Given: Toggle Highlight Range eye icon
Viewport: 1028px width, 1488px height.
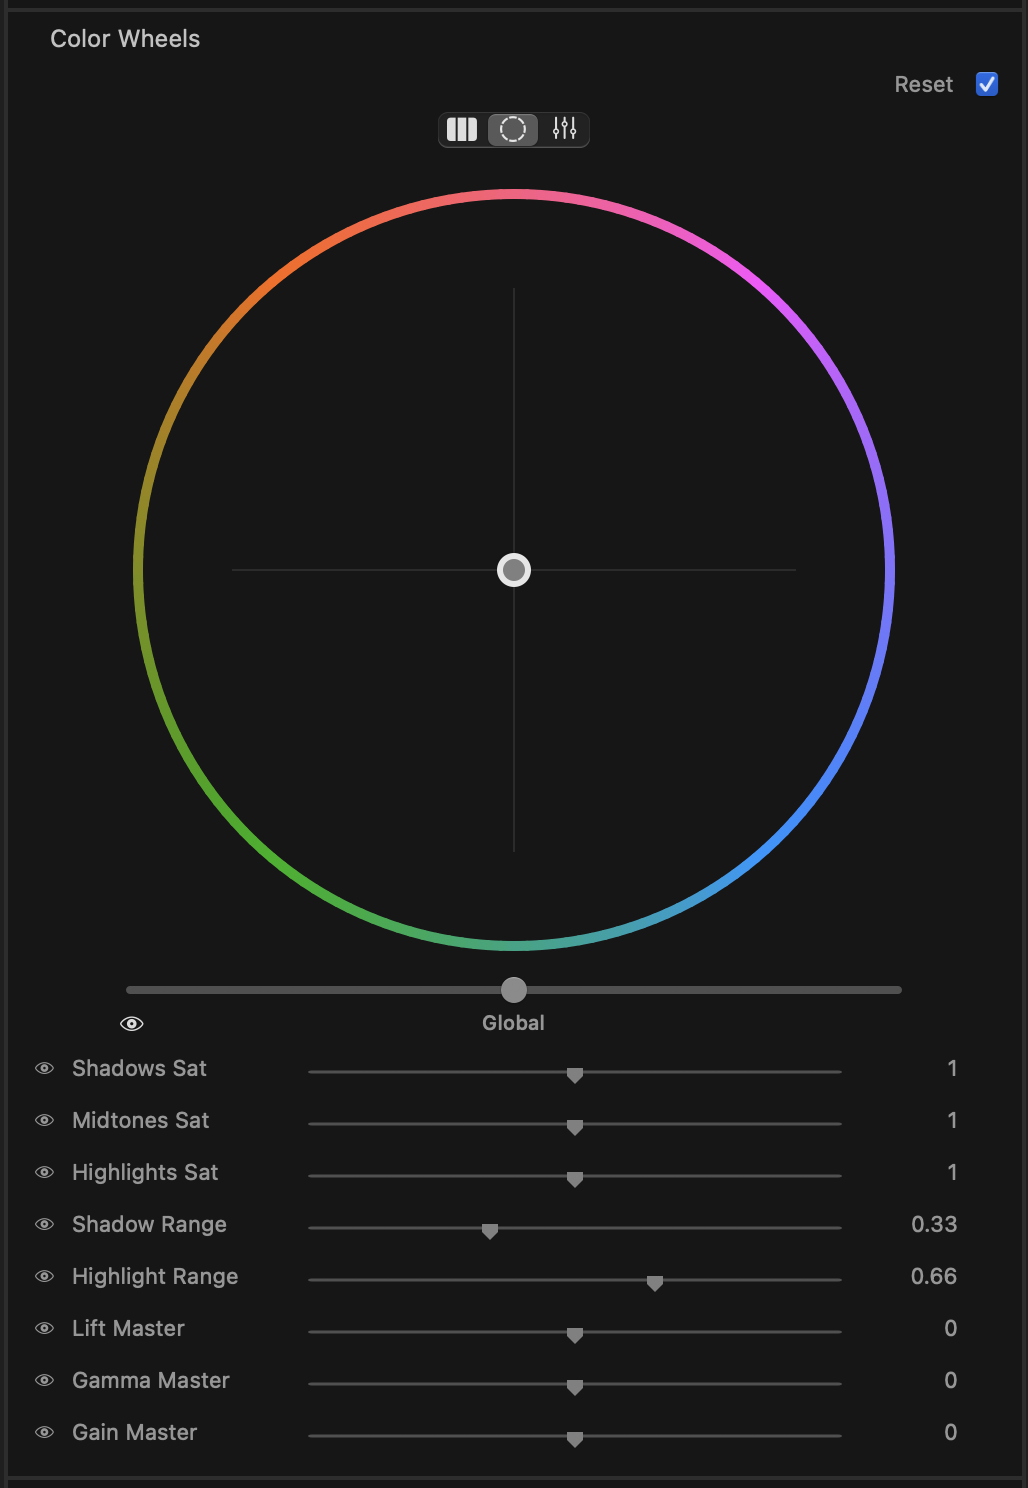Looking at the screenshot, I should pos(44,1276).
